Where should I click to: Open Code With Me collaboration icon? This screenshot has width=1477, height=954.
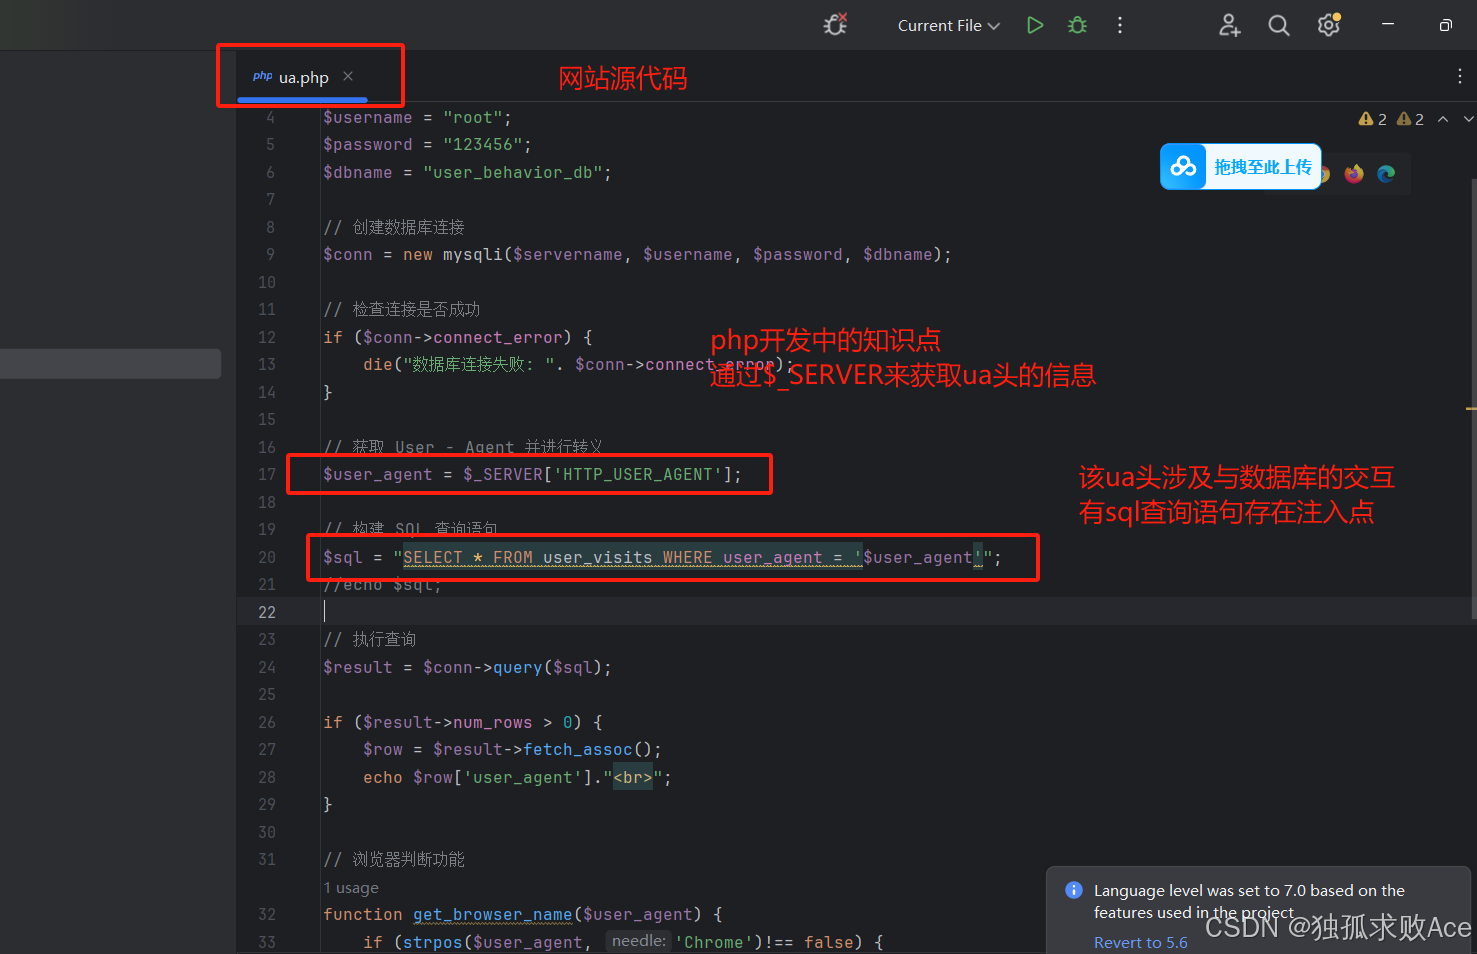[1229, 25]
